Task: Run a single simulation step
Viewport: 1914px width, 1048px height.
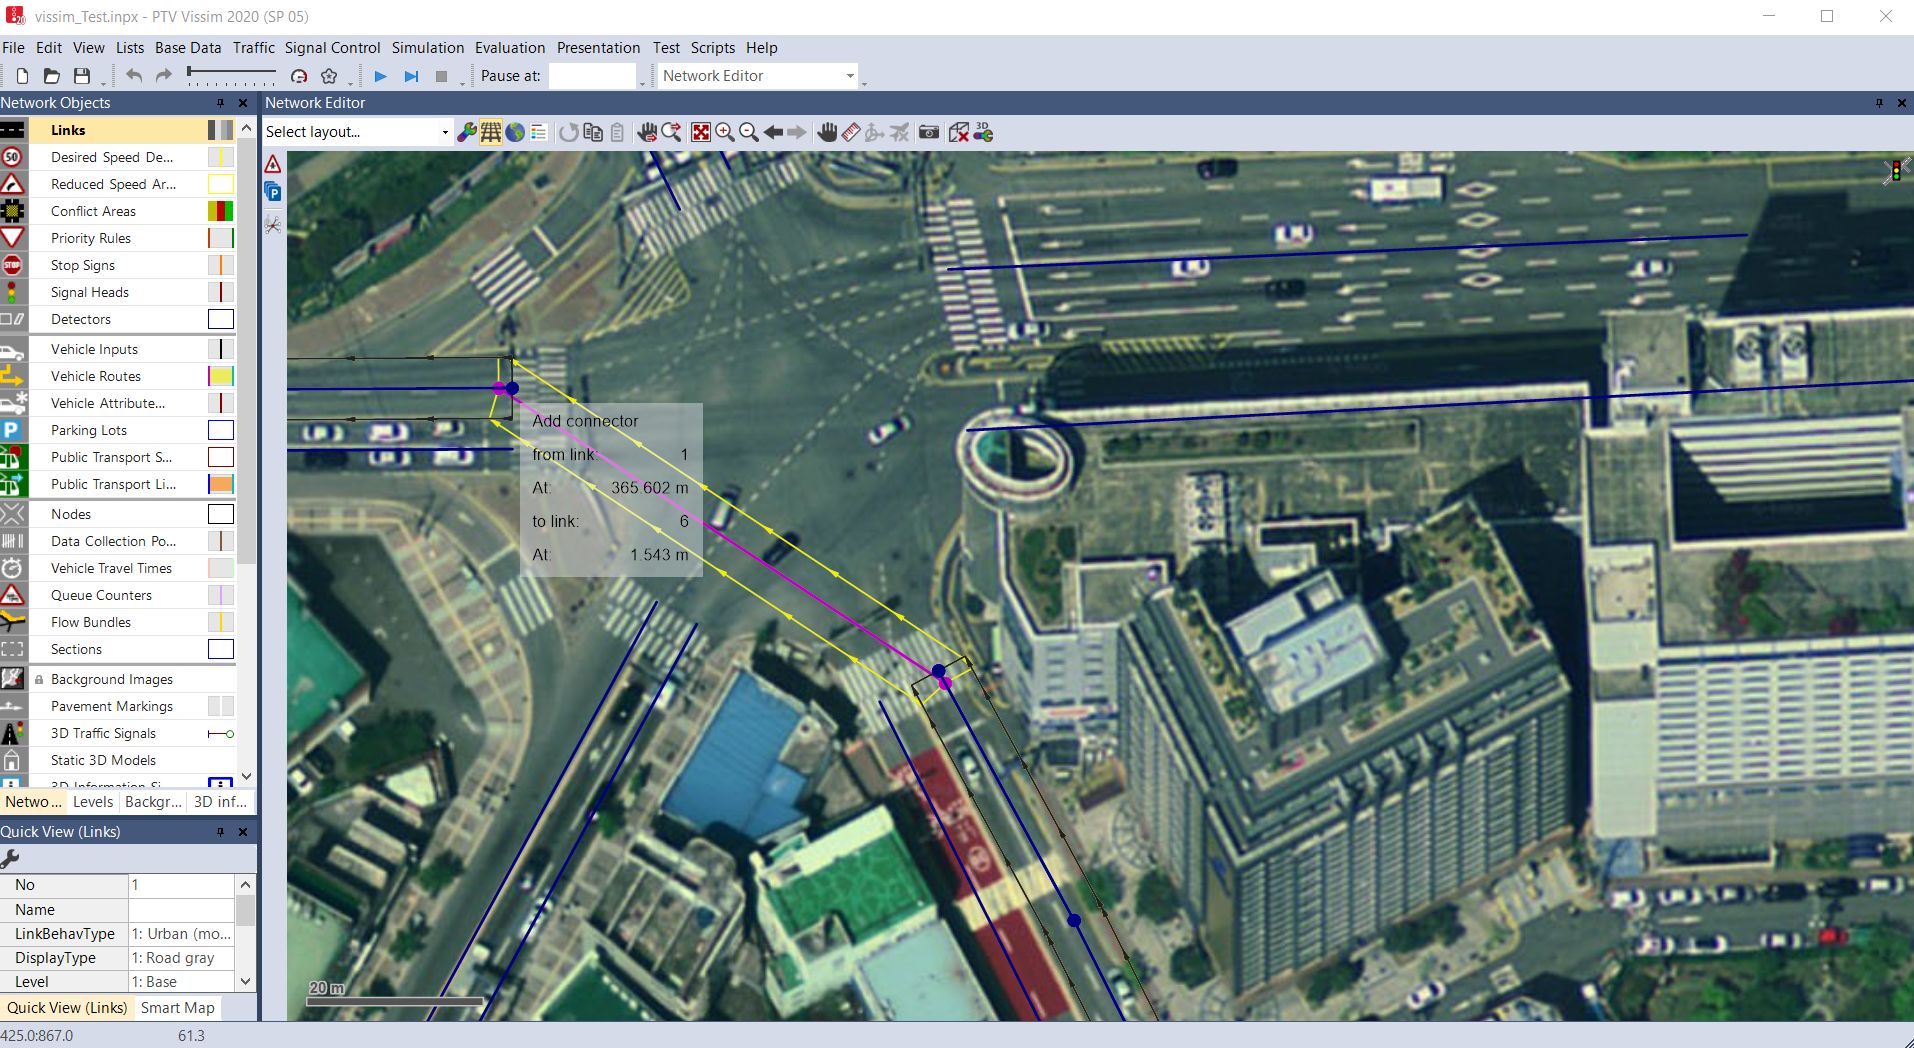Action: [411, 76]
